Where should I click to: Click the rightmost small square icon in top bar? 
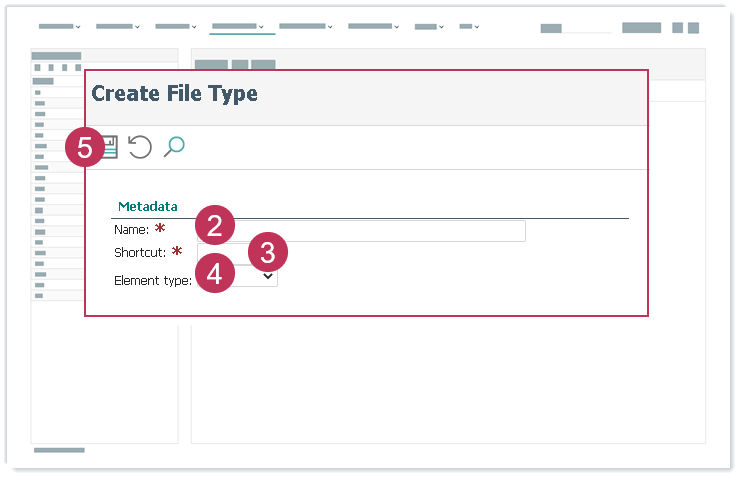(x=693, y=28)
